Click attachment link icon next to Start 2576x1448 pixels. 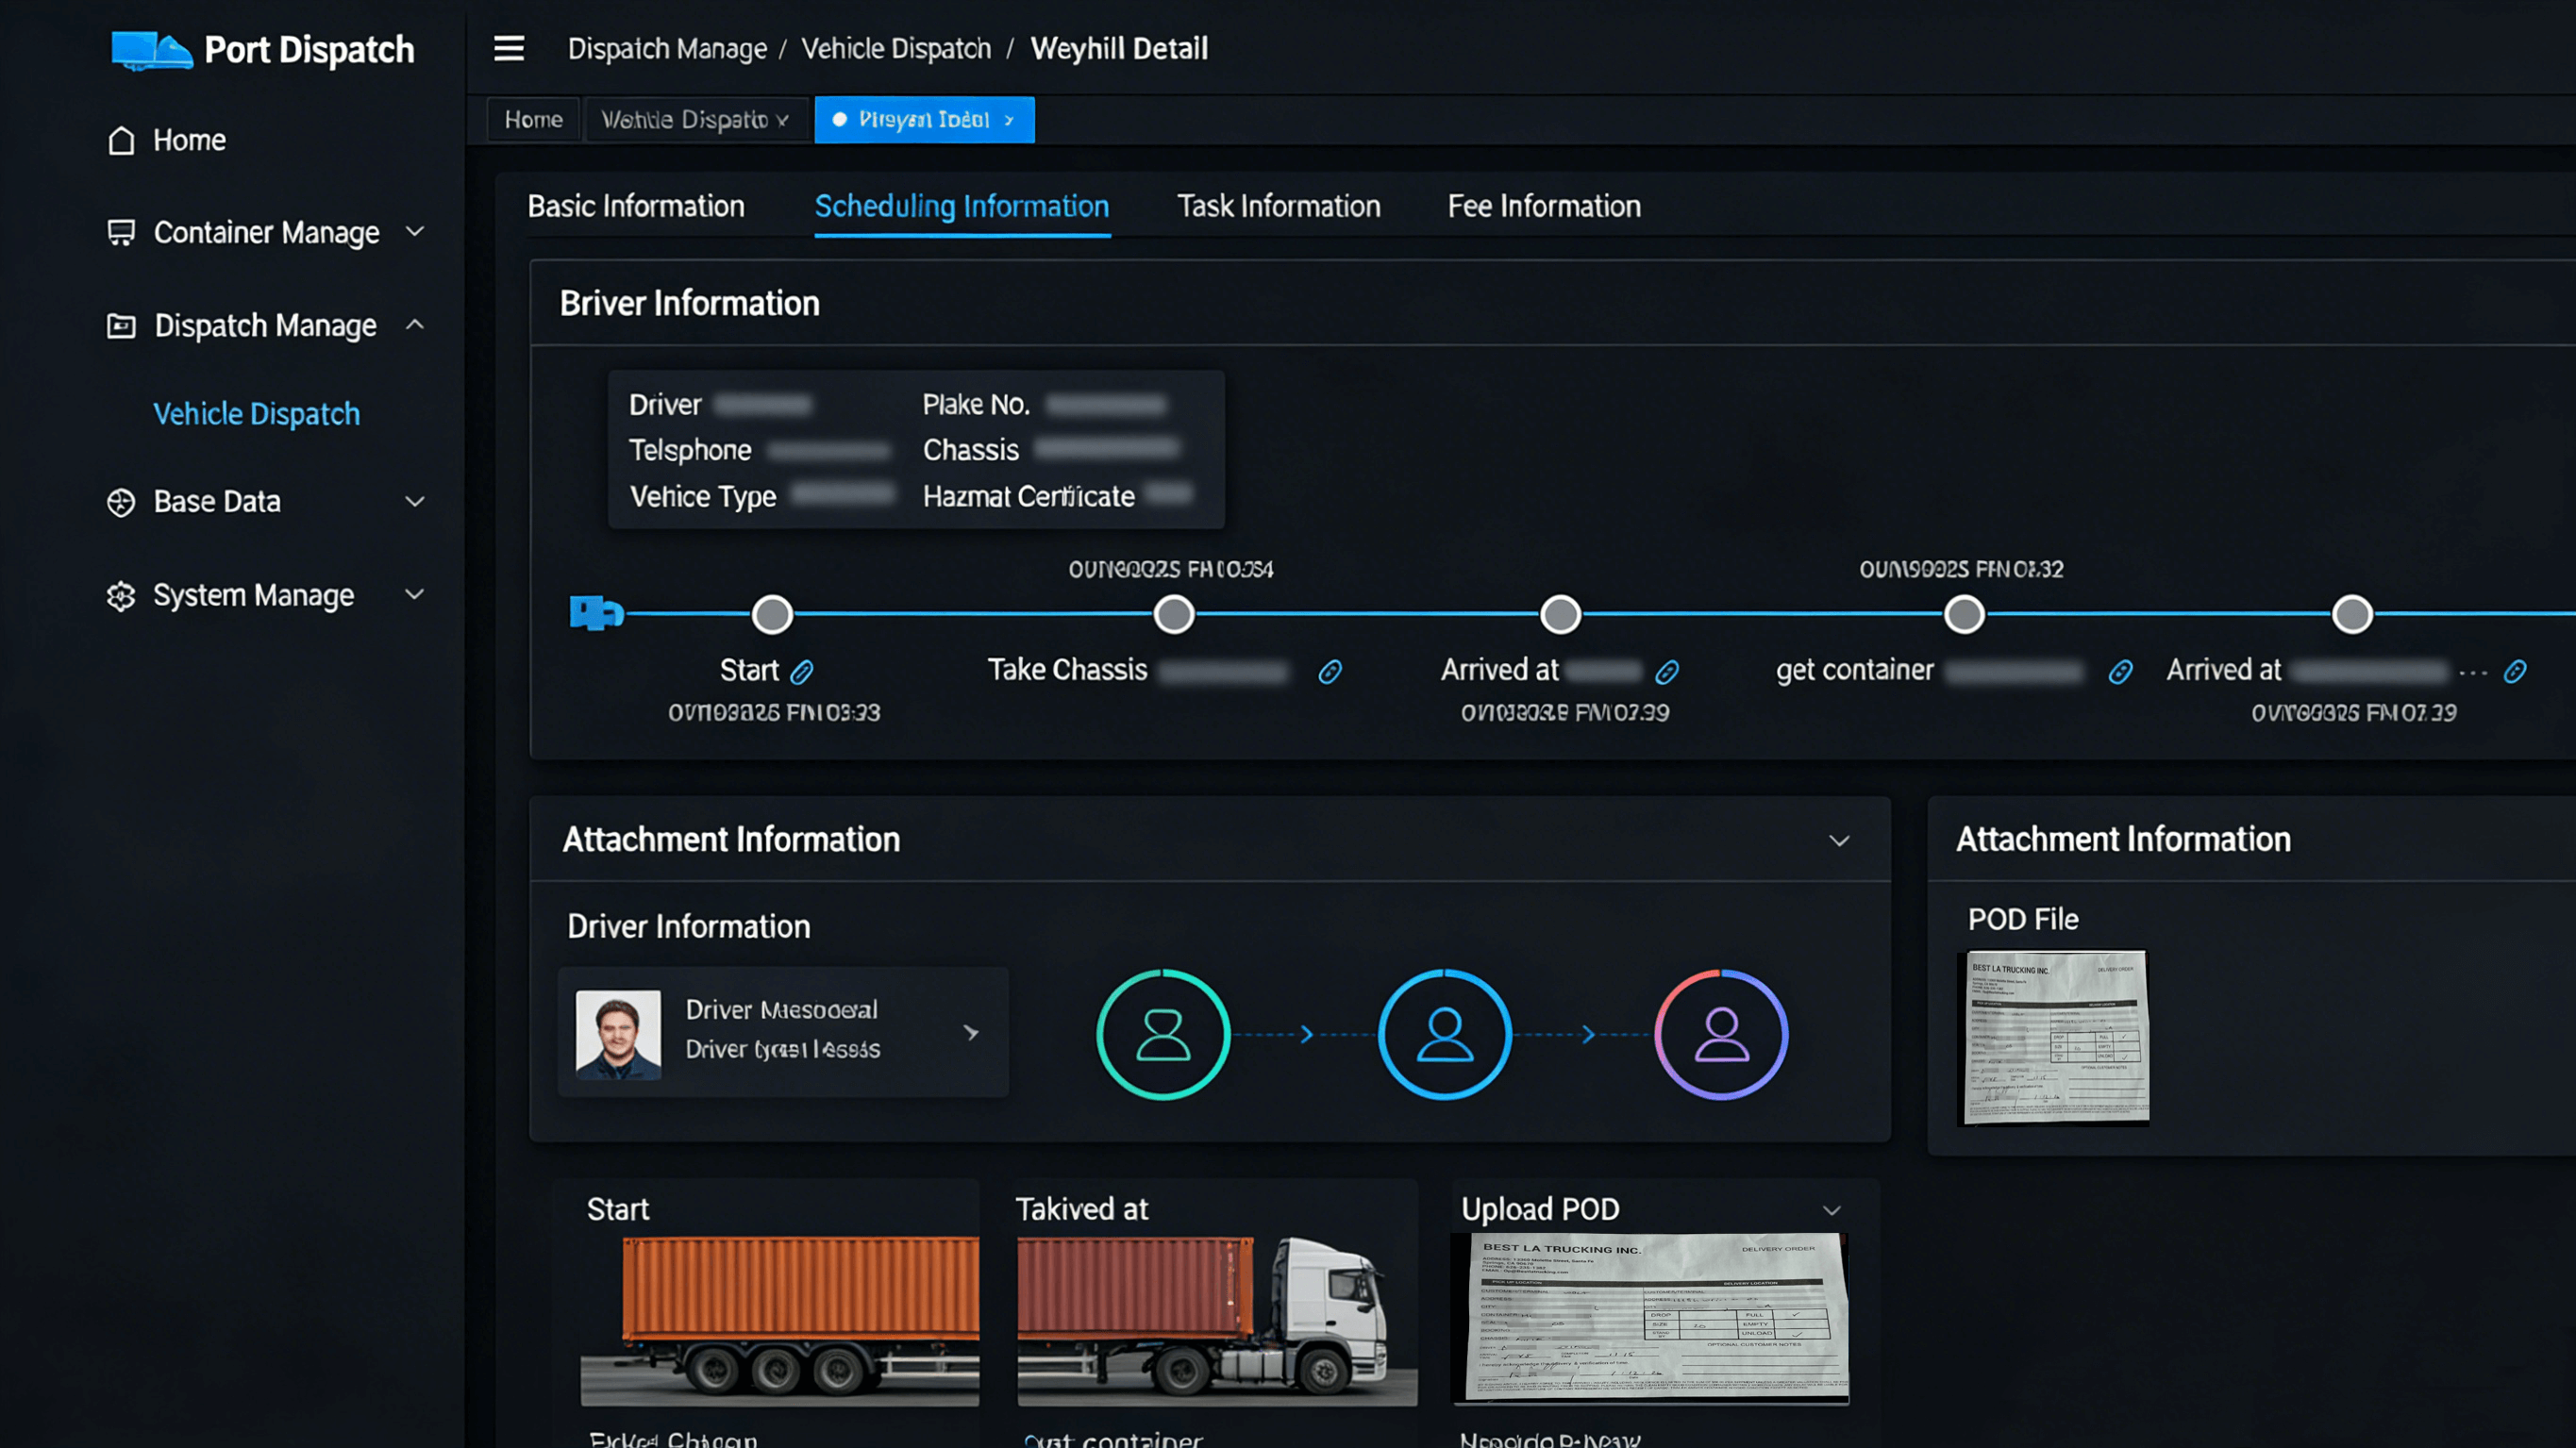pyautogui.click(x=802, y=672)
